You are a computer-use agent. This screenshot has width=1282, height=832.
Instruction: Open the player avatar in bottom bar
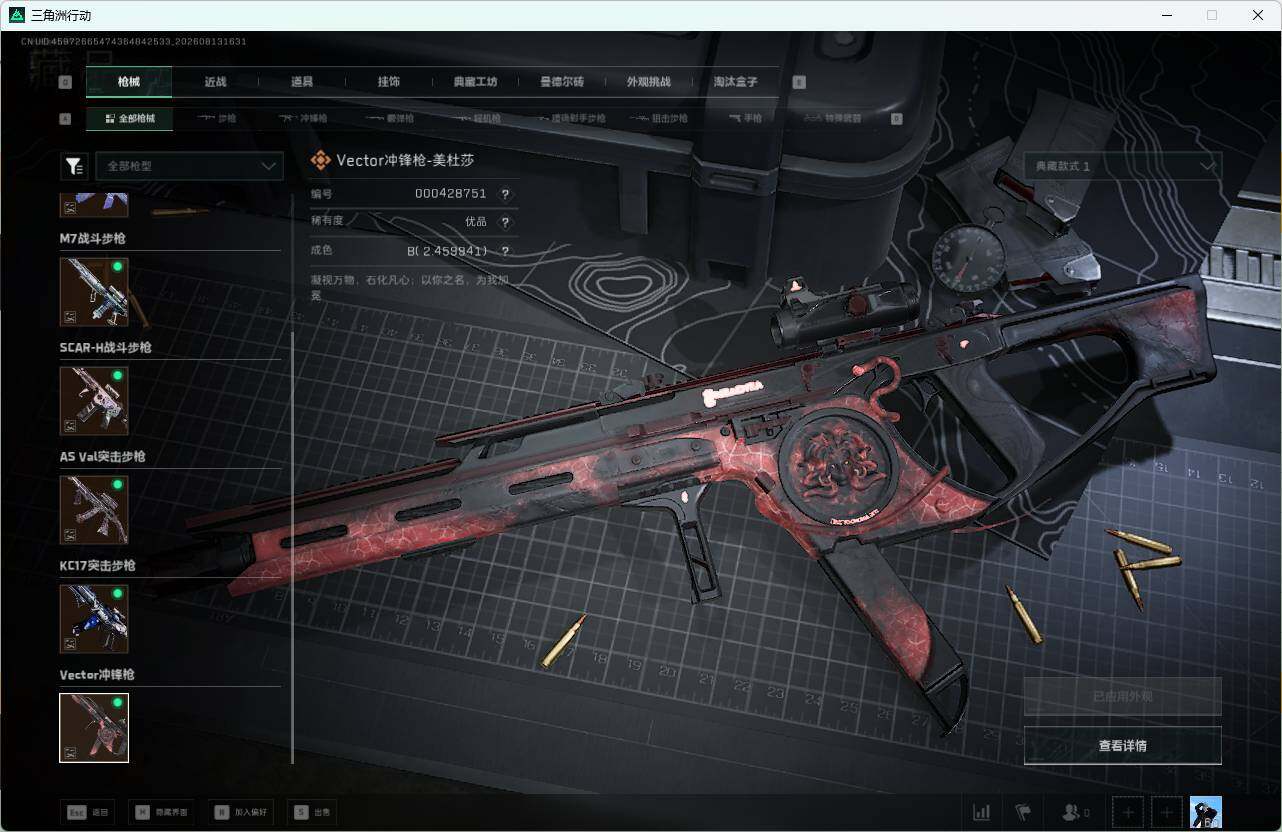click(1205, 812)
